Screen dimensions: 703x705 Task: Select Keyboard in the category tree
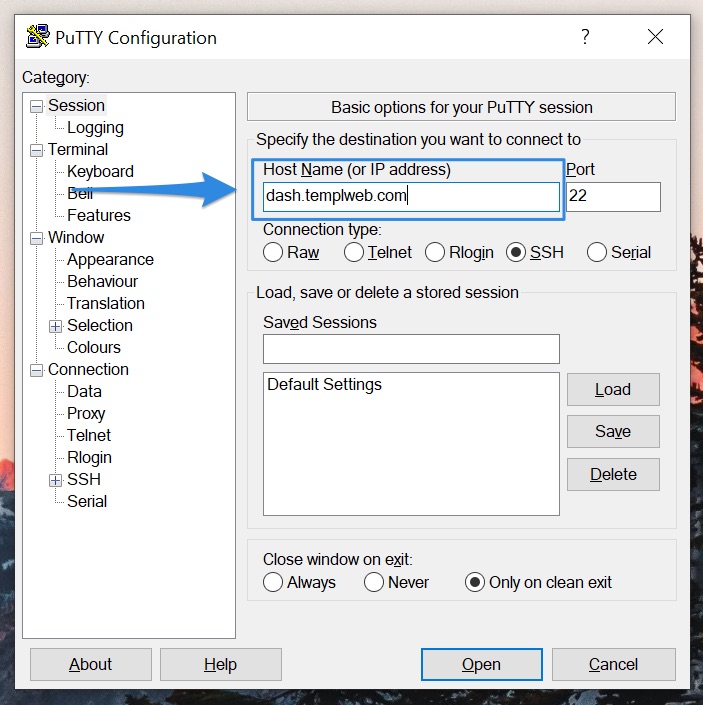click(100, 171)
